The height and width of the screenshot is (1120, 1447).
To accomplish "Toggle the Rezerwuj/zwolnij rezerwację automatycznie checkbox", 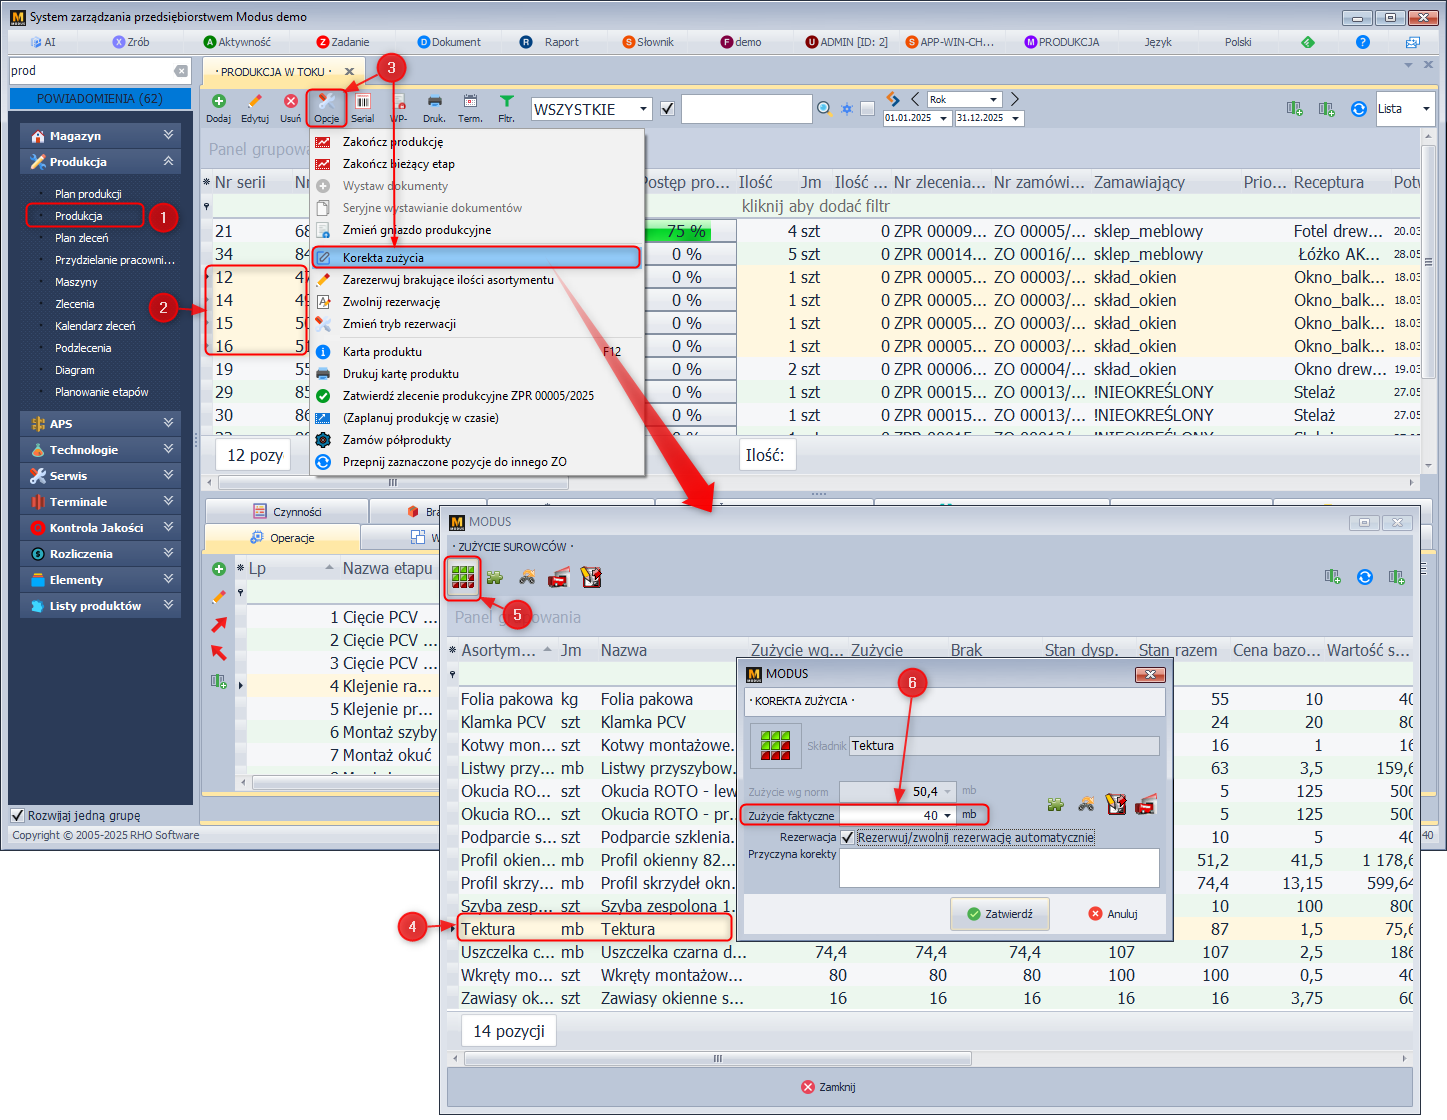I will pos(847,838).
